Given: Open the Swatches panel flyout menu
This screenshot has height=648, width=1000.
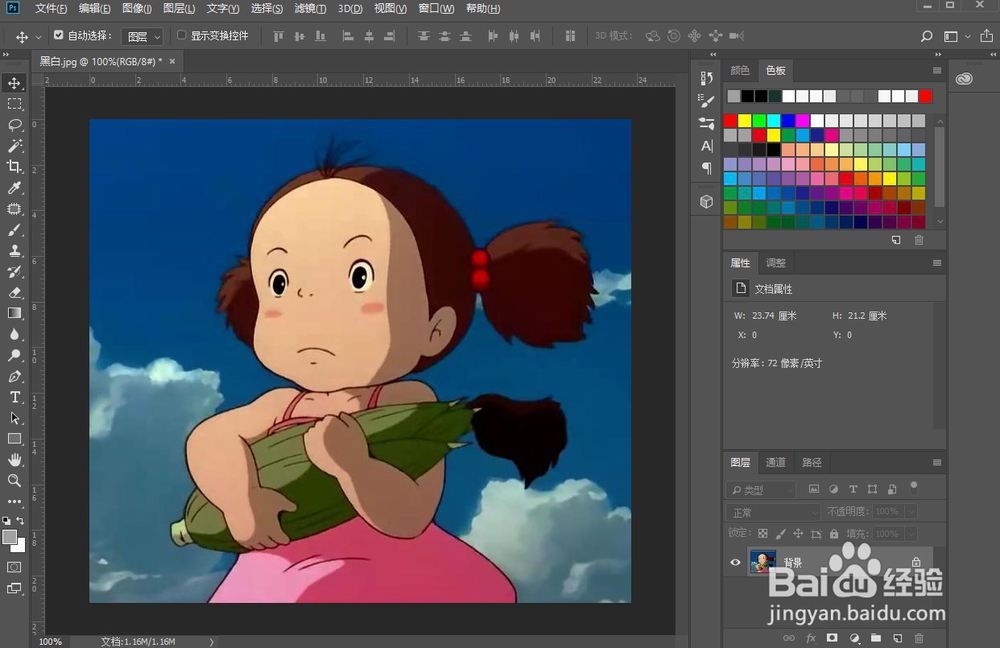Looking at the screenshot, I should [937, 70].
